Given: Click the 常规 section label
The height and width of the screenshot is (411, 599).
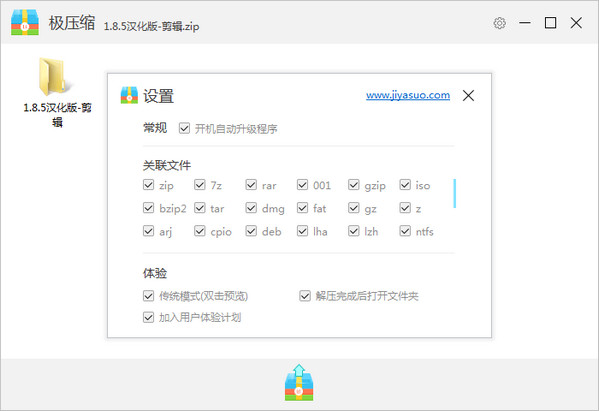Looking at the screenshot, I should 155,128.
